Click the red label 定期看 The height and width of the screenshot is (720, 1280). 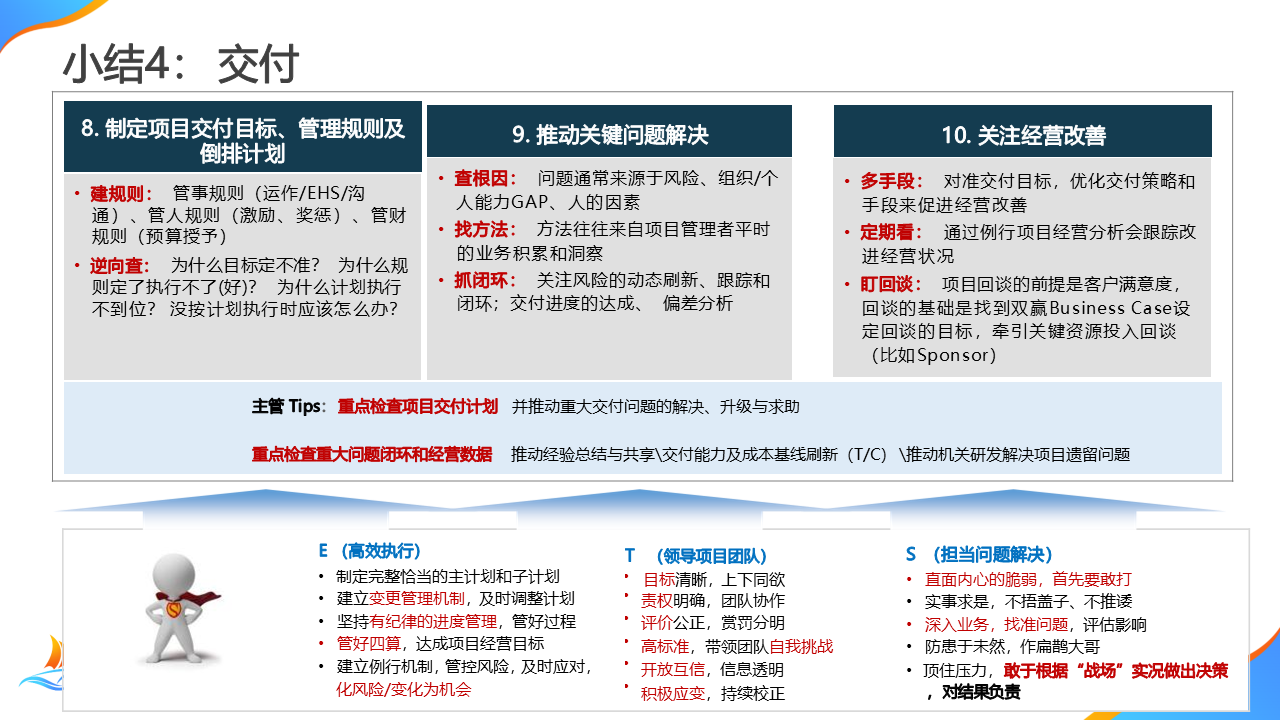point(893,232)
